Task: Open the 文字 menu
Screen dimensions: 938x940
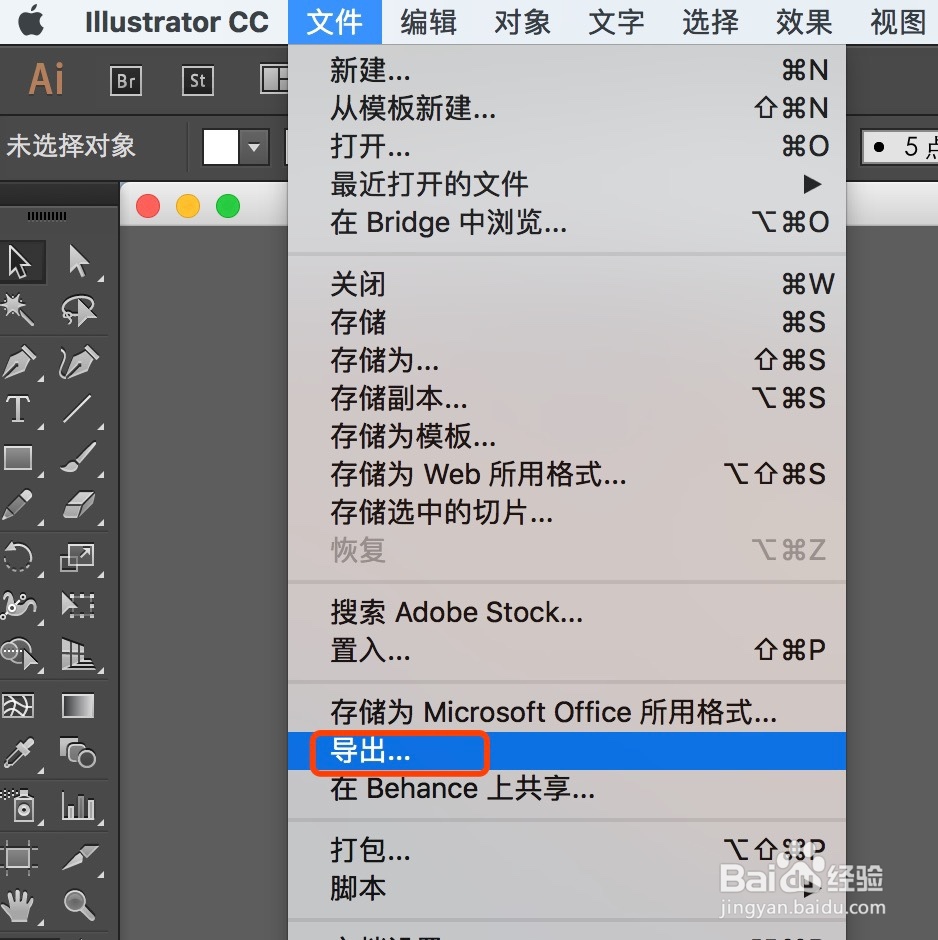Action: (616, 22)
